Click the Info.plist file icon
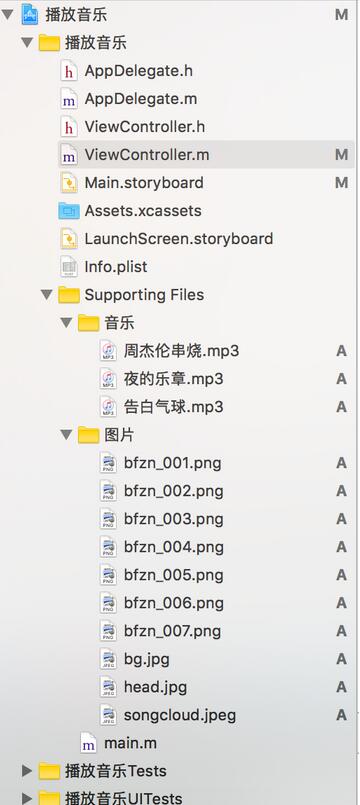The image size is (360, 805). point(68,267)
